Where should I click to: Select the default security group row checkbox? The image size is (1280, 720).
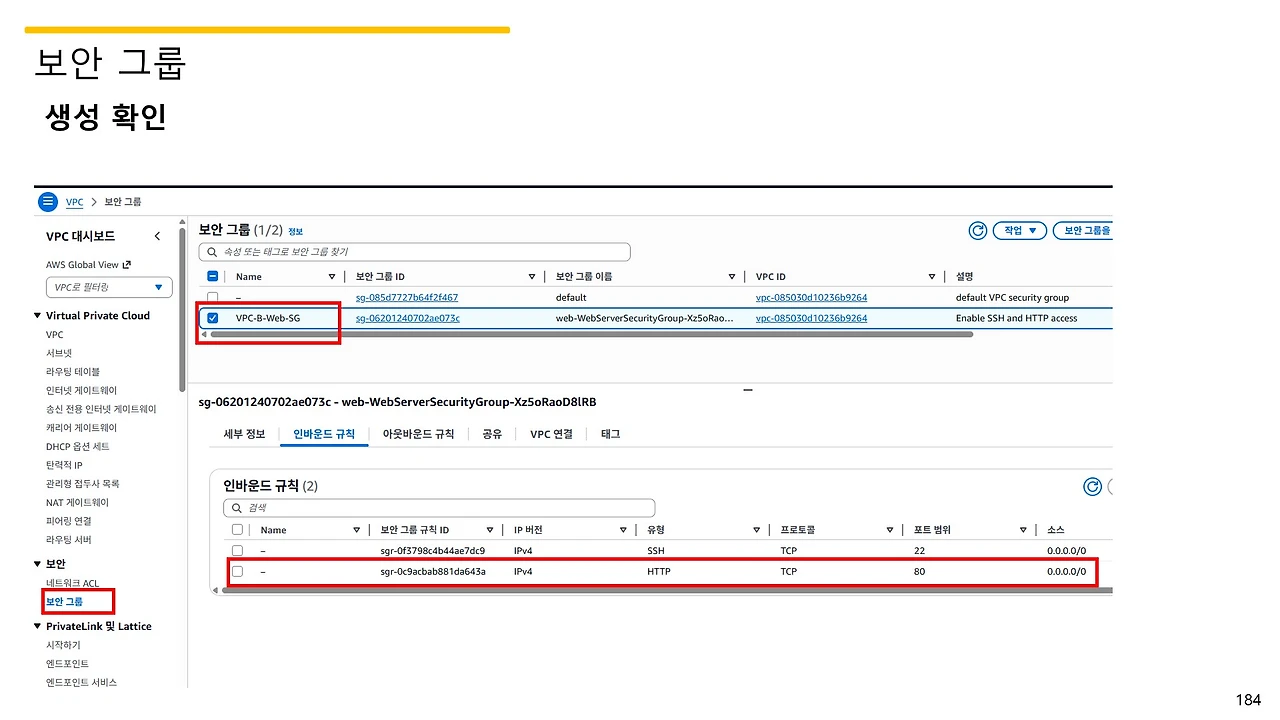(212, 298)
